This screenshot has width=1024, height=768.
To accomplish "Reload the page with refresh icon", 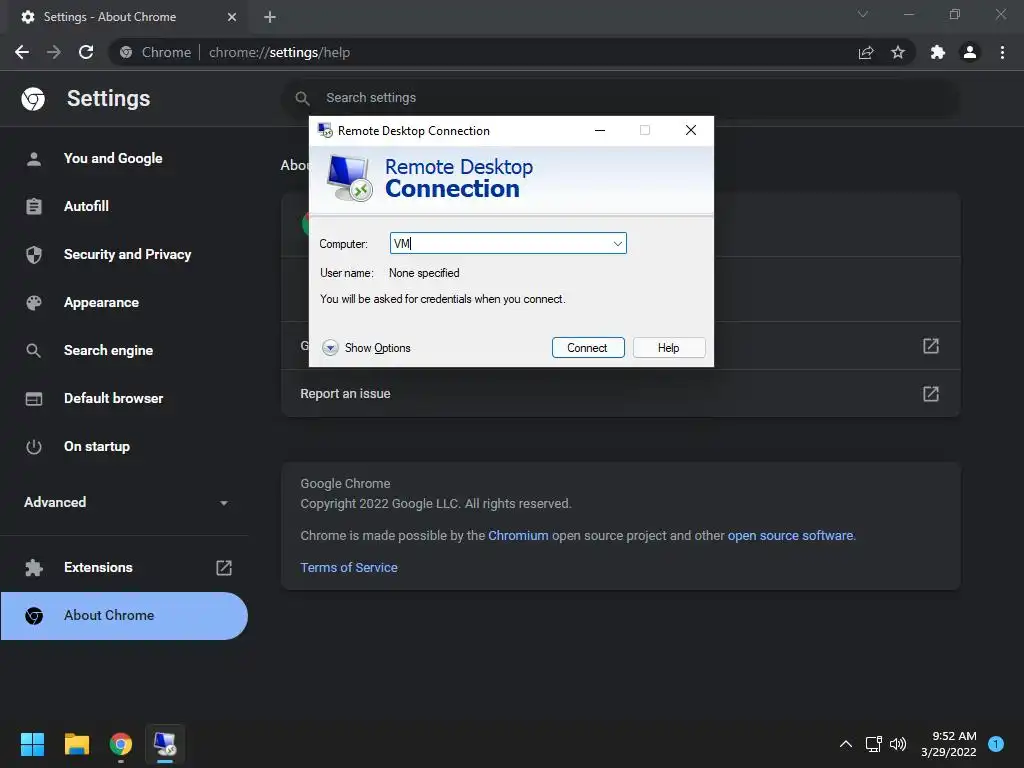I will [x=86, y=52].
